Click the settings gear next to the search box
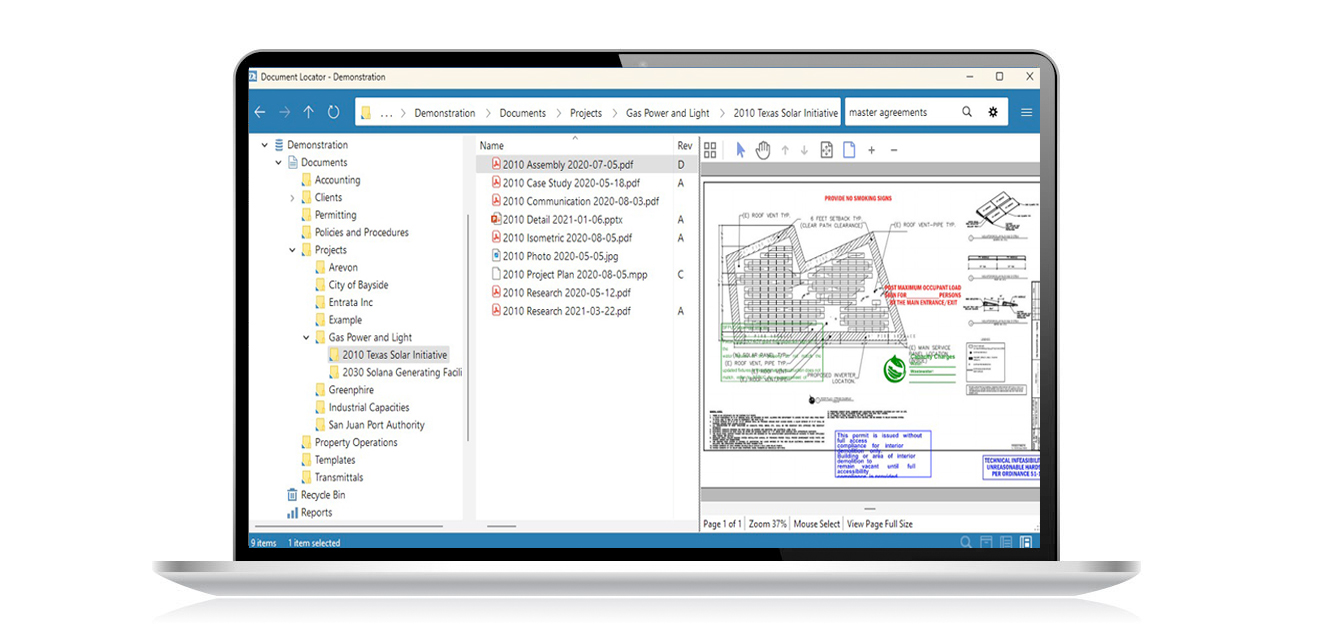Screen dimensions: 1323x631 coord(992,111)
